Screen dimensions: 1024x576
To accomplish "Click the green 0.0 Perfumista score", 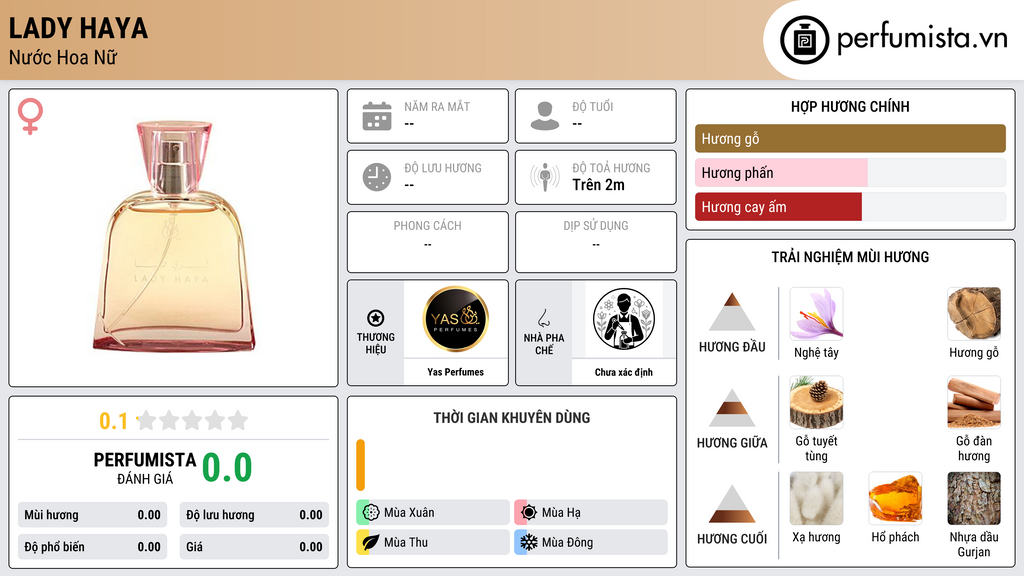I will (227, 467).
